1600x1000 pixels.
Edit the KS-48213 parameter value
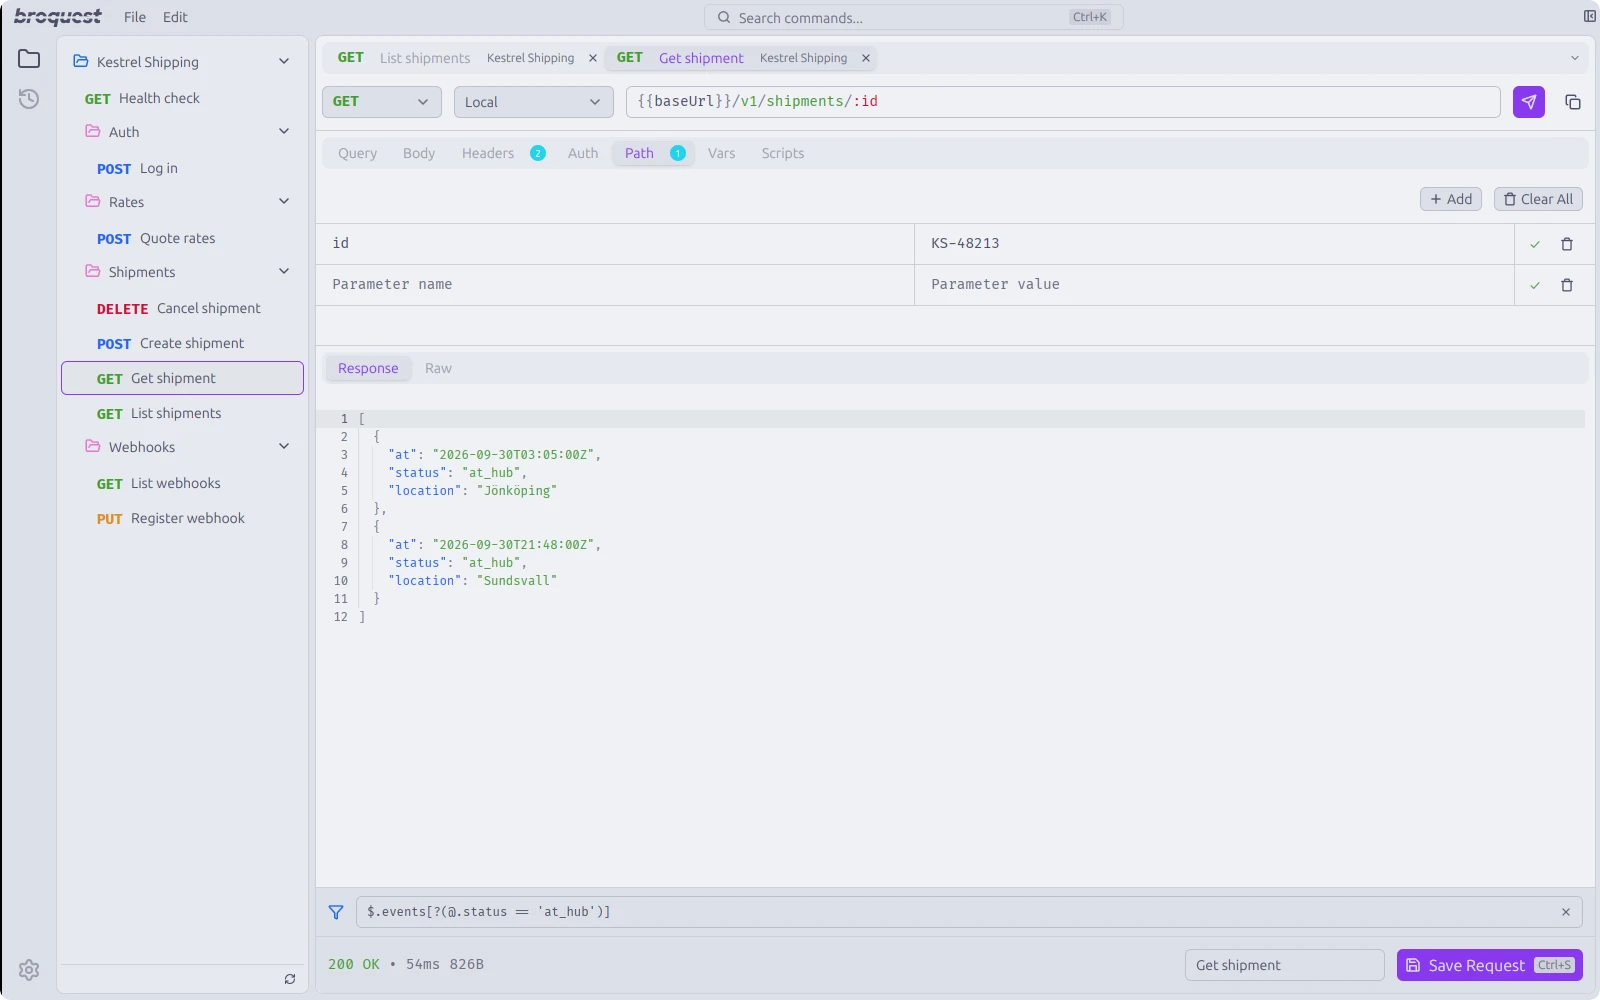[1214, 244]
